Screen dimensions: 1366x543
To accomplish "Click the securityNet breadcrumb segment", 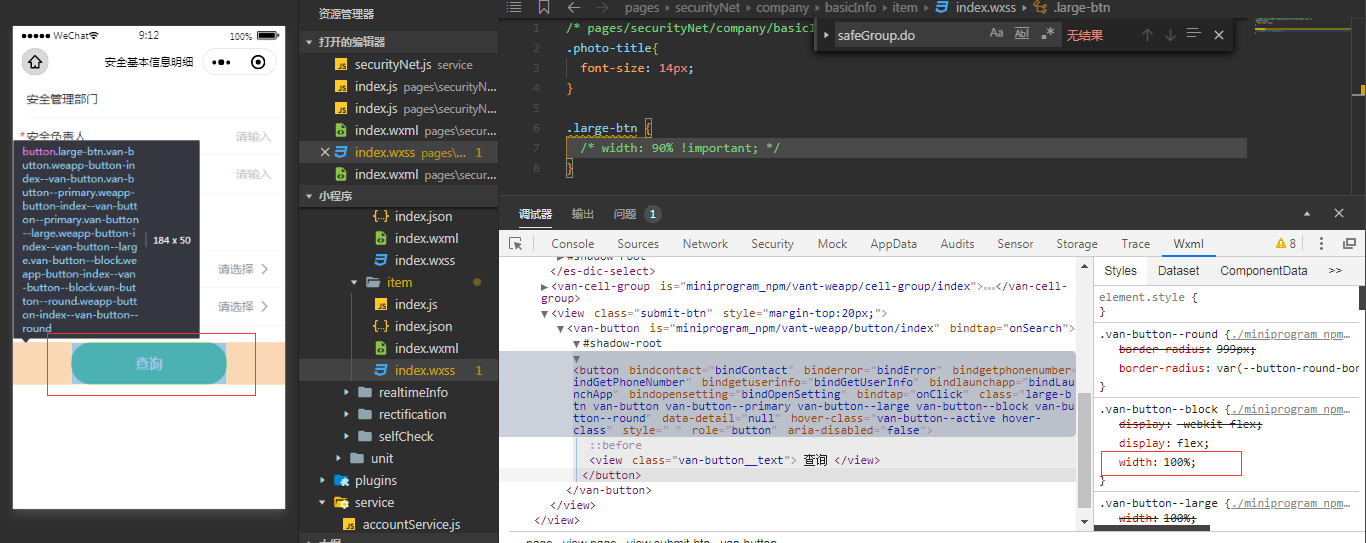I will pos(707,8).
